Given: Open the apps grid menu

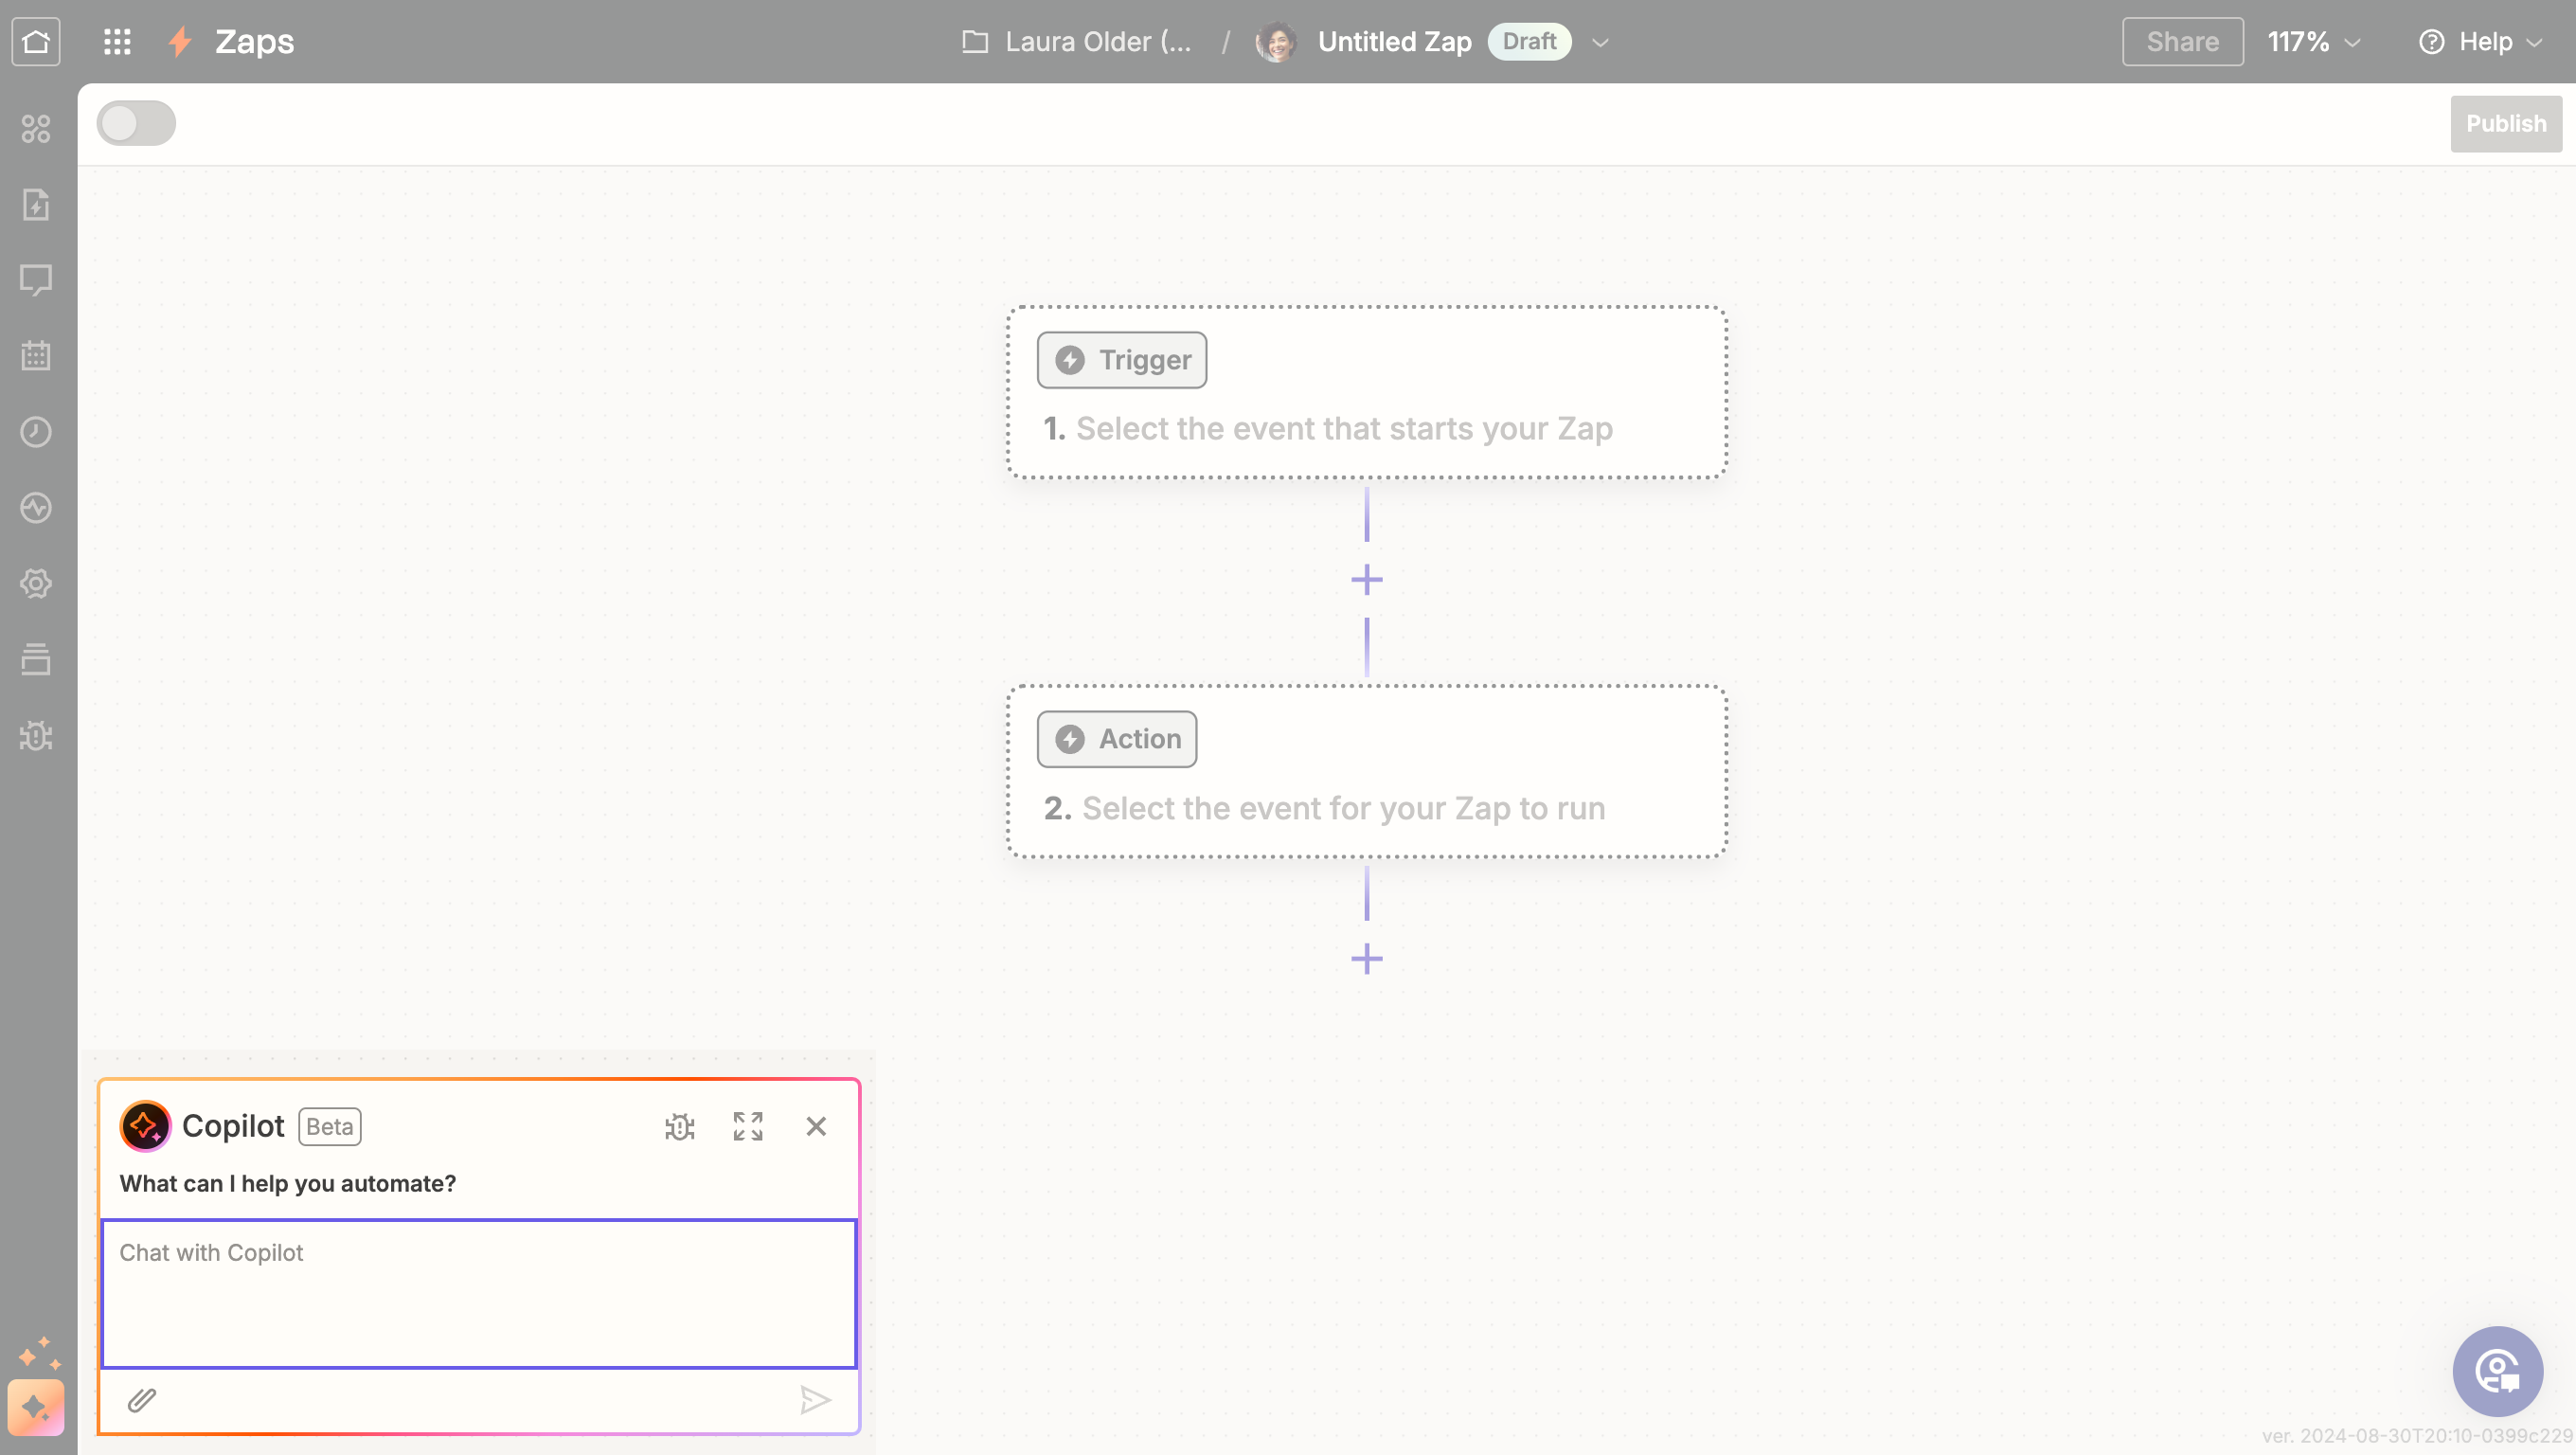Looking at the screenshot, I should click(x=117, y=41).
